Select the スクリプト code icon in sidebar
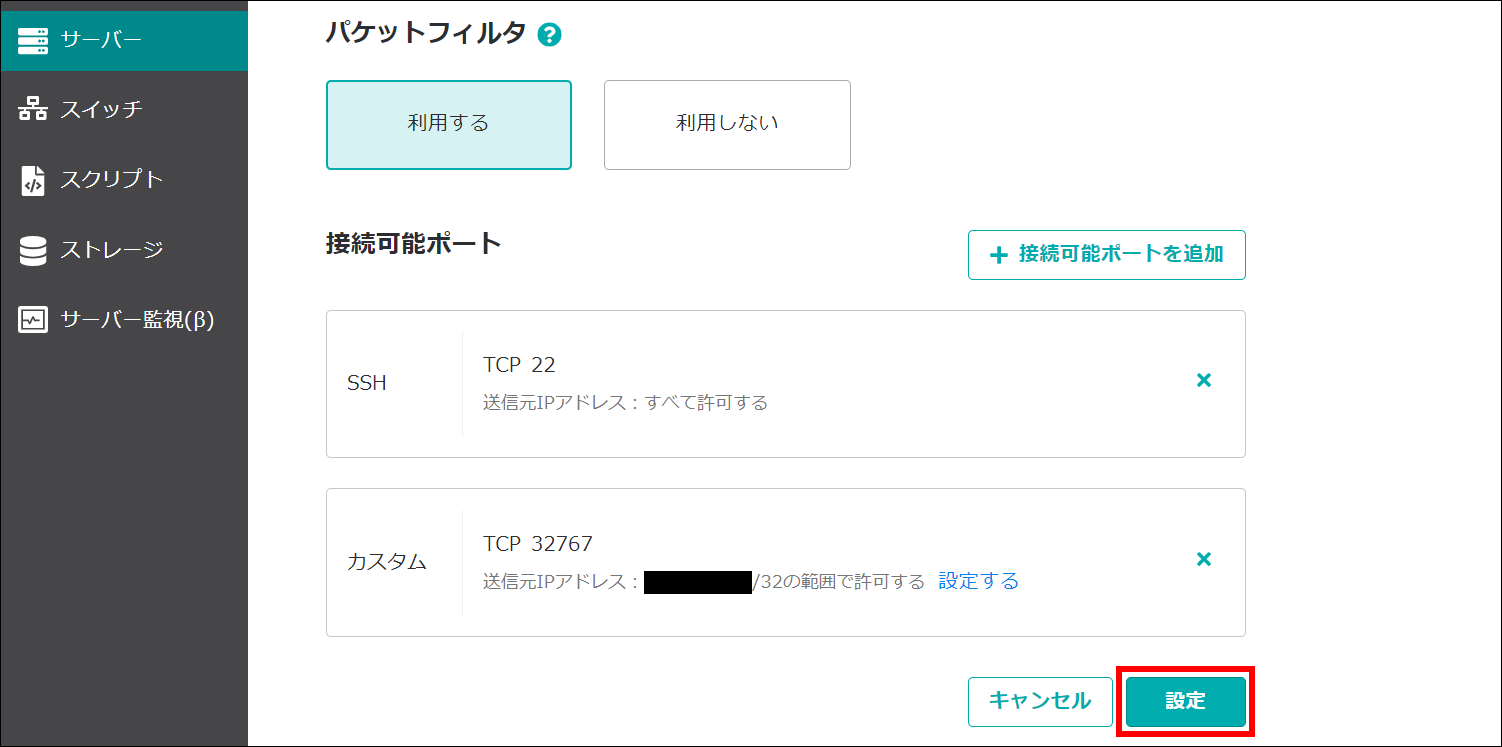 pyautogui.click(x=33, y=180)
